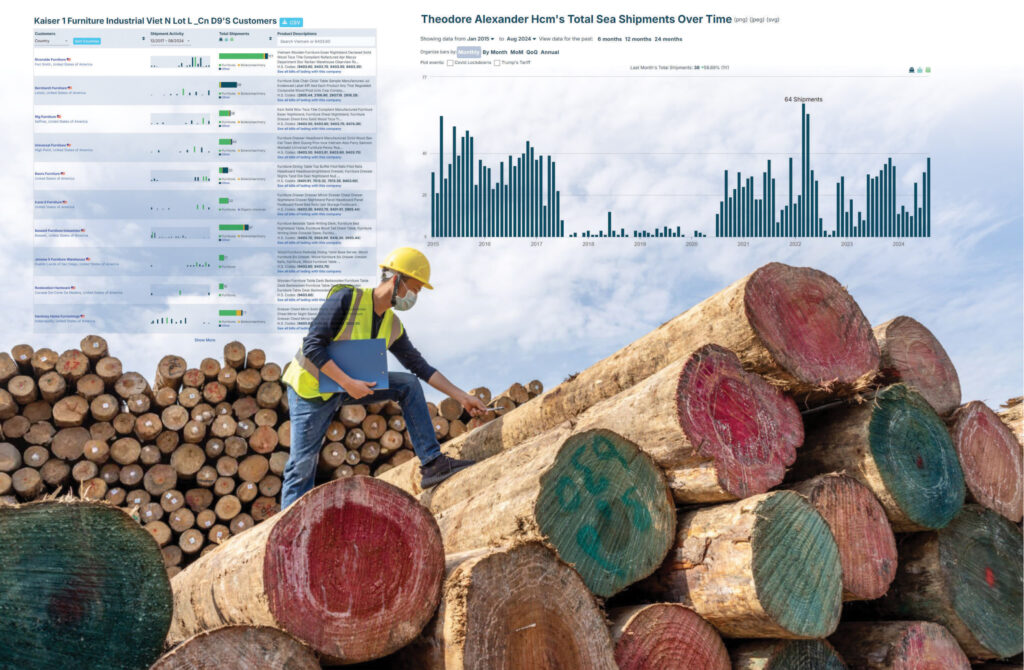
Task: Click the 2017 label on the chart axis
Action: click(x=536, y=244)
